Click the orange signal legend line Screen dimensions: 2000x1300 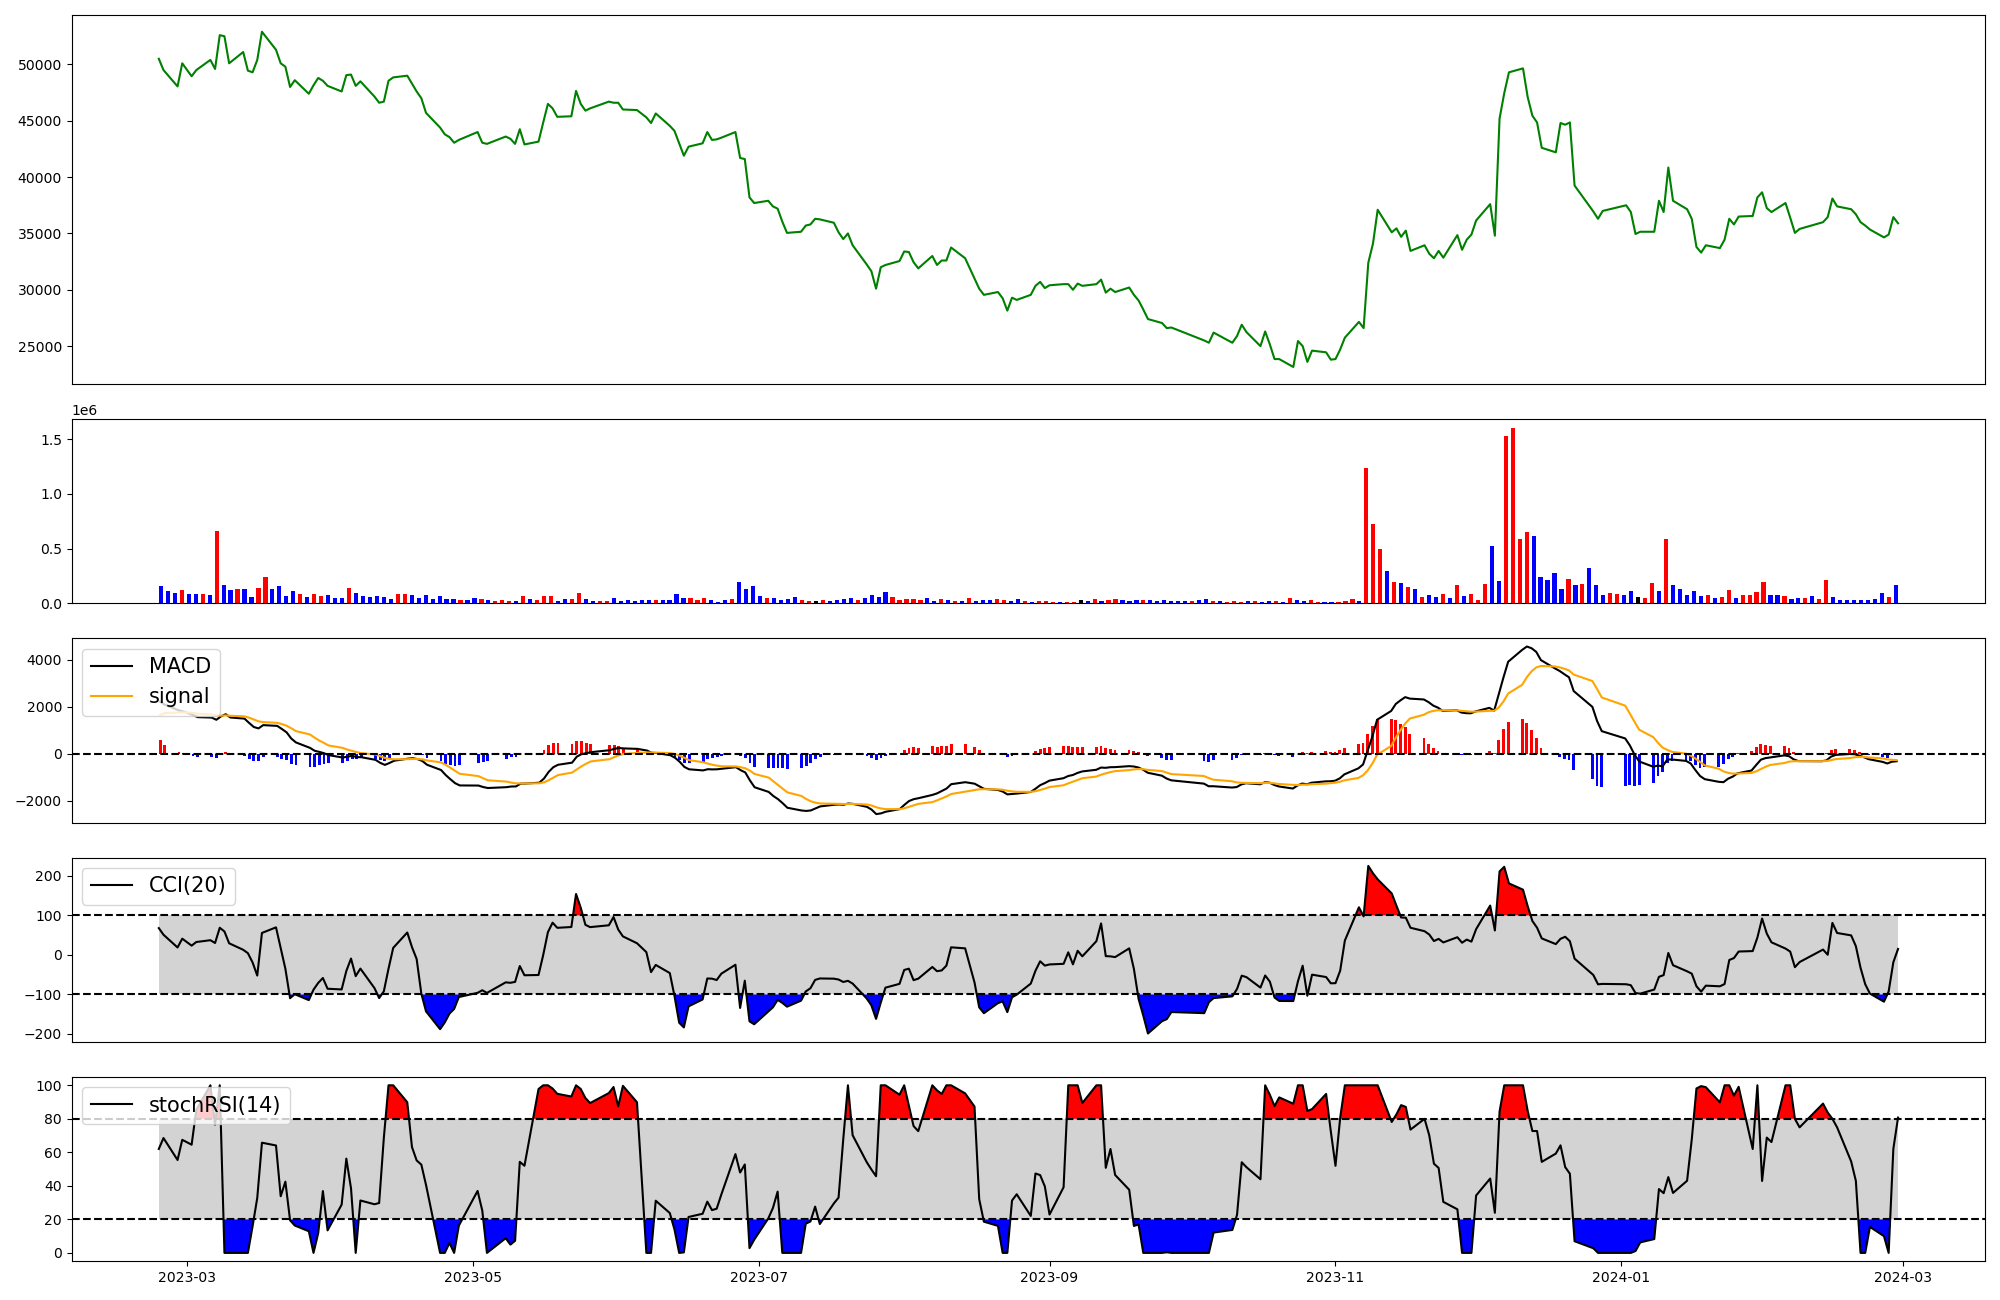pos(111,696)
